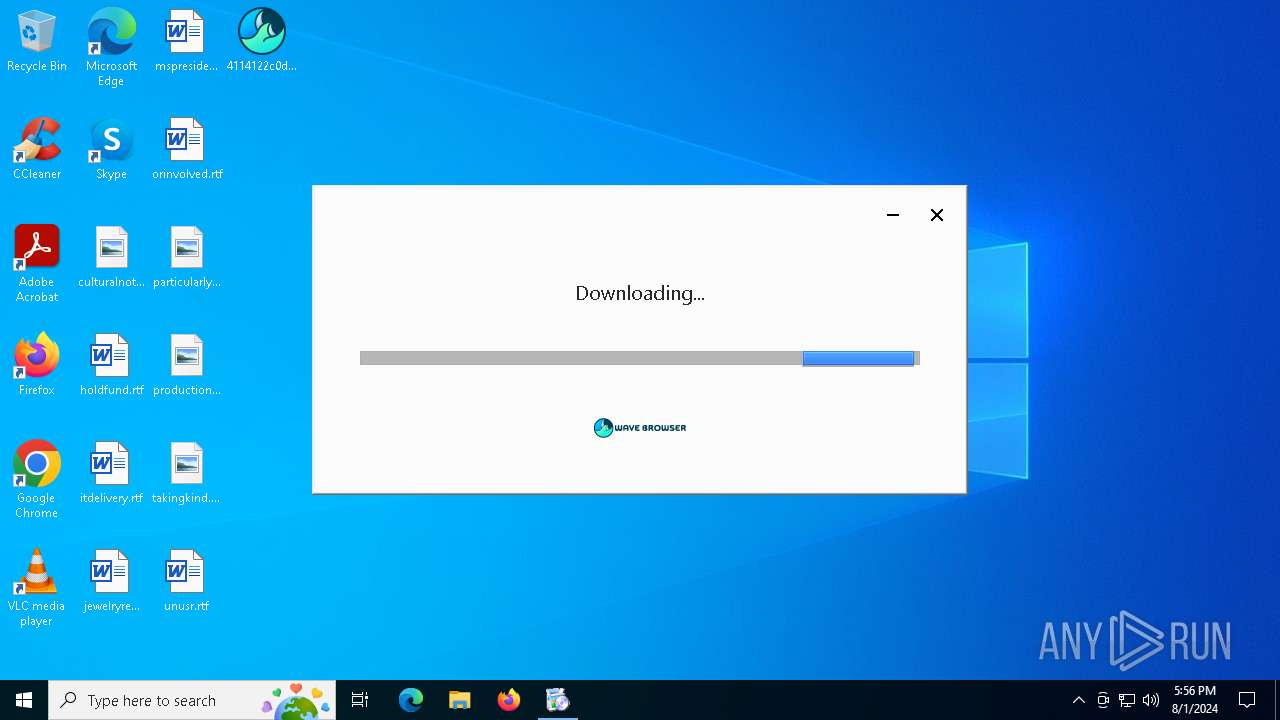Select the particularly... image file icon
The image size is (1280, 720).
click(187, 258)
